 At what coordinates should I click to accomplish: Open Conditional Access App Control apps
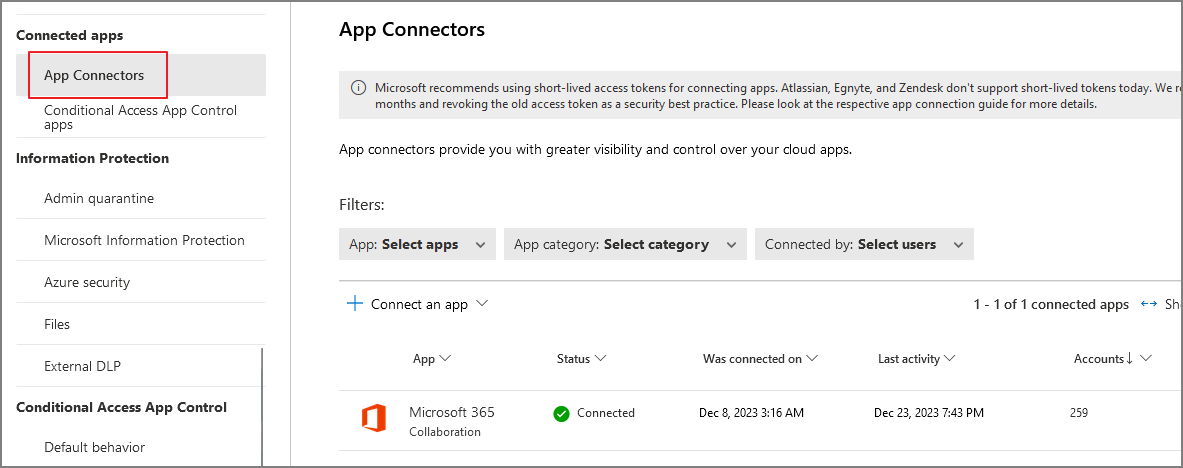140,117
